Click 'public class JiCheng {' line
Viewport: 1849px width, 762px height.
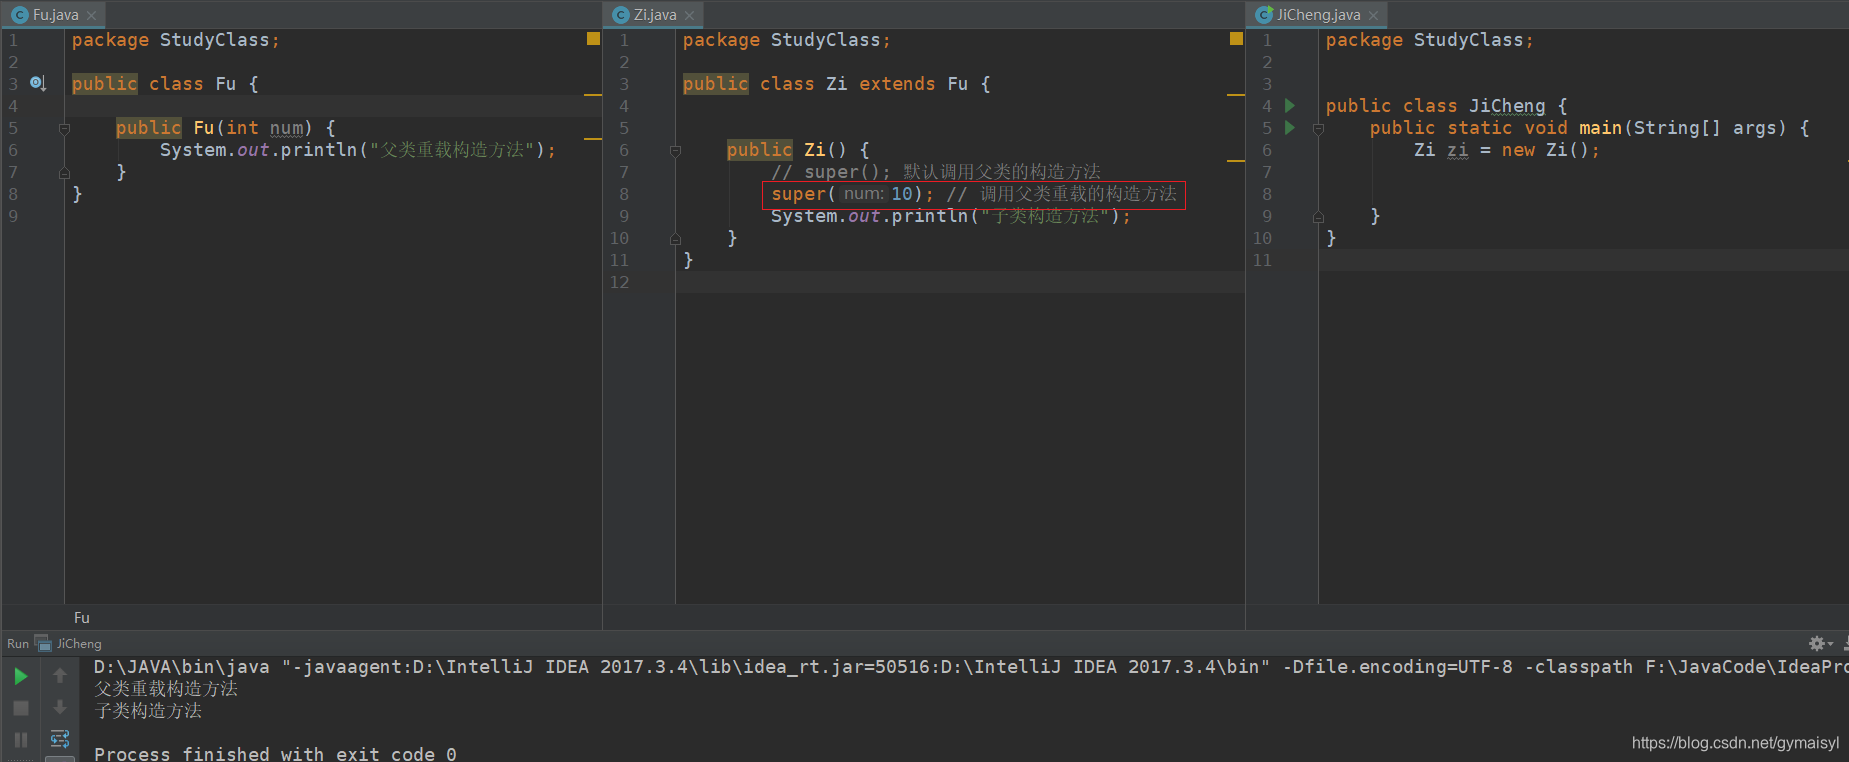[x=1447, y=105]
